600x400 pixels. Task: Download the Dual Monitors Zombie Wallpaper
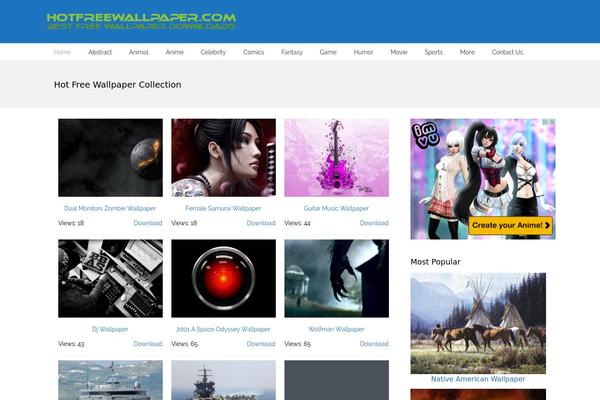[x=148, y=223]
